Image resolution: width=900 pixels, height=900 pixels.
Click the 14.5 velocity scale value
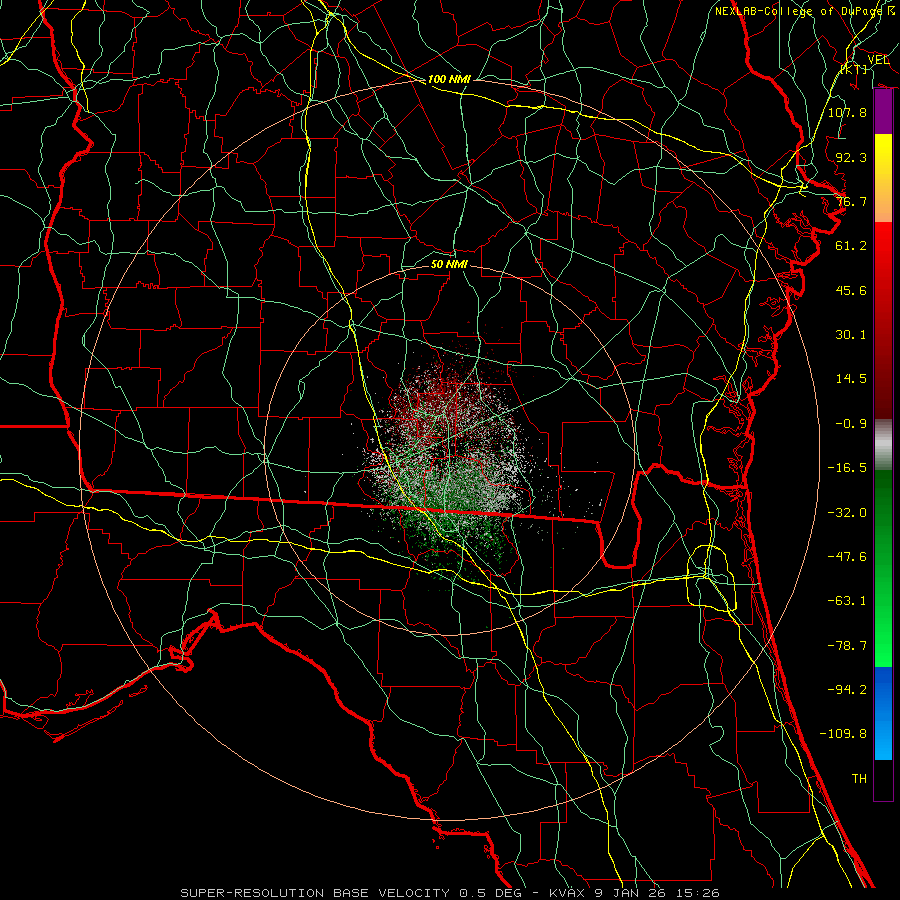(x=851, y=379)
